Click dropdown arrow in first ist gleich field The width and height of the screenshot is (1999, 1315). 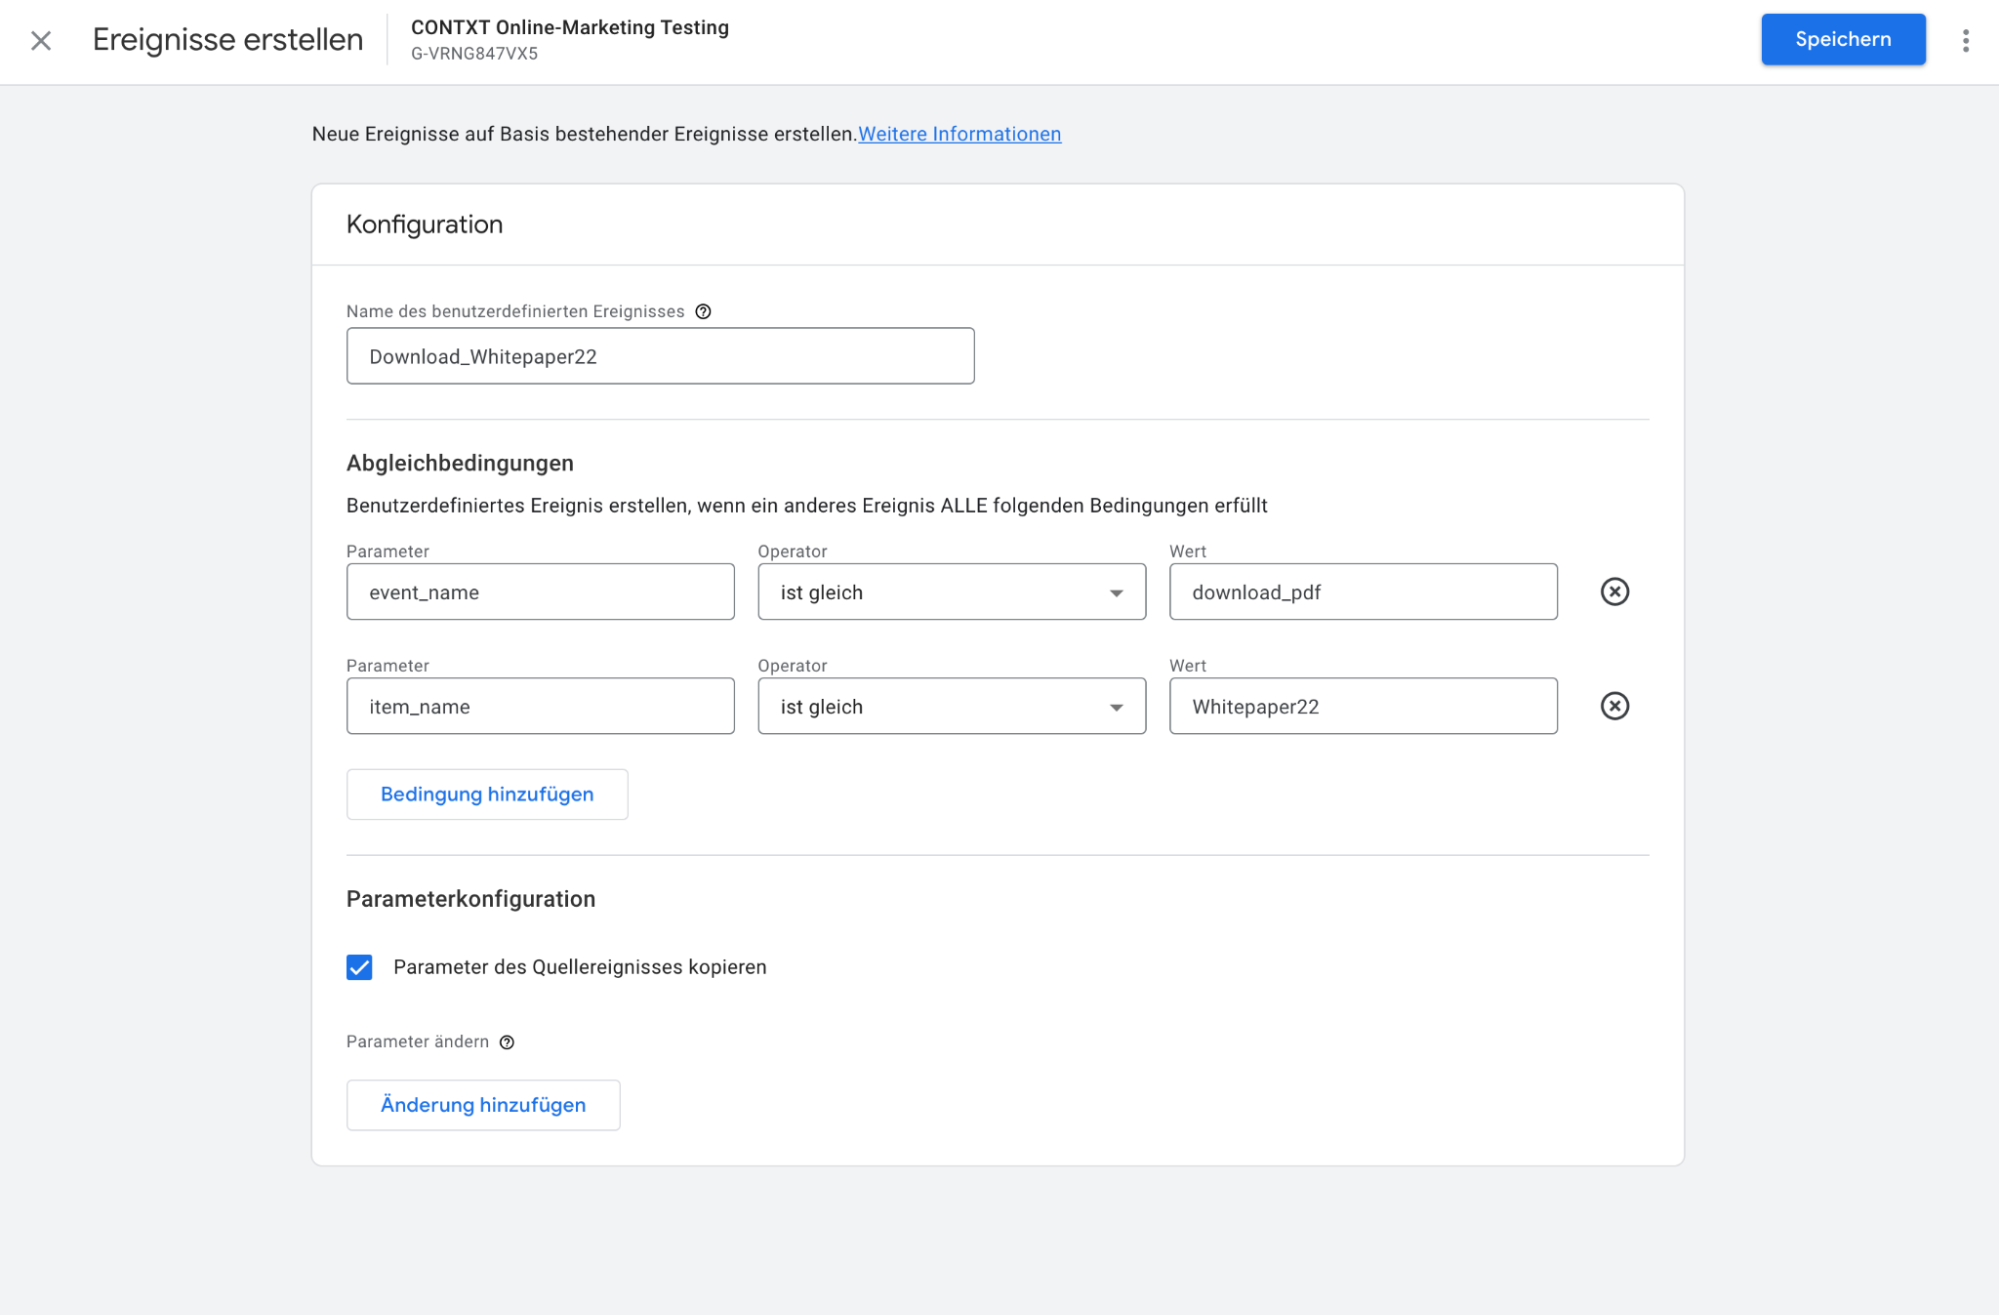coord(1116,593)
